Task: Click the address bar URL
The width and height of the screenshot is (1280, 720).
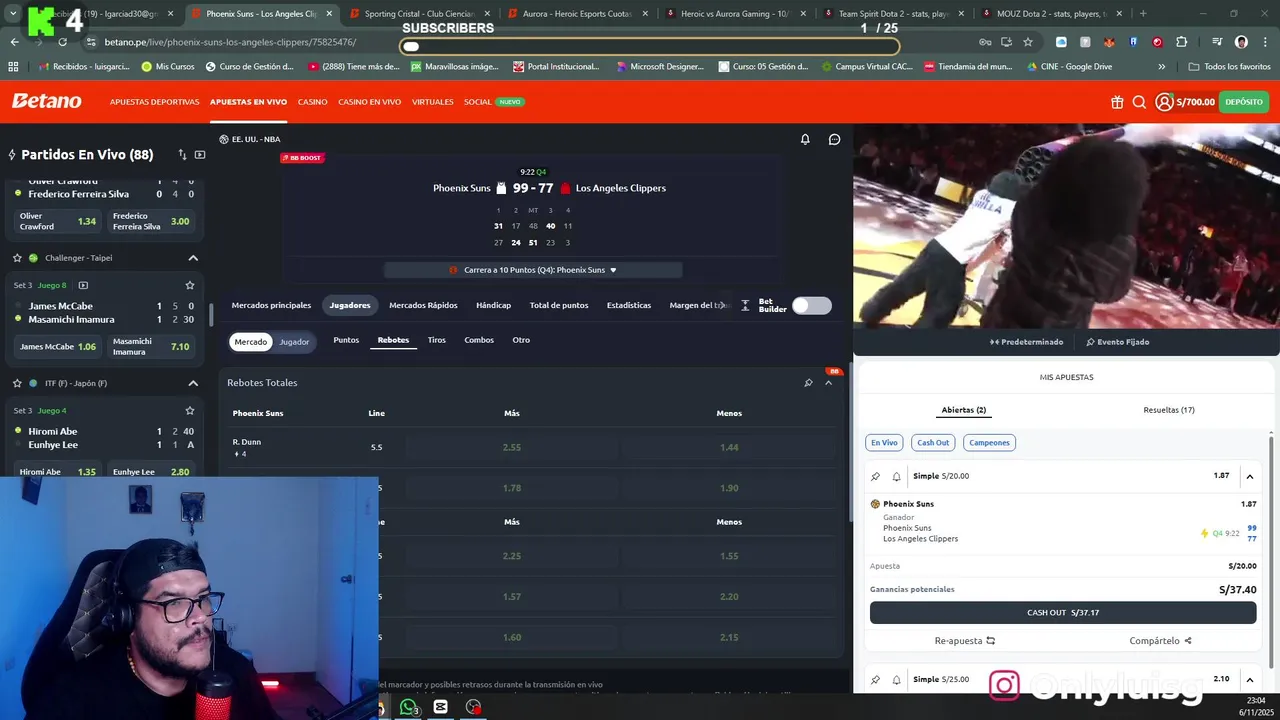Action: pos(230,42)
